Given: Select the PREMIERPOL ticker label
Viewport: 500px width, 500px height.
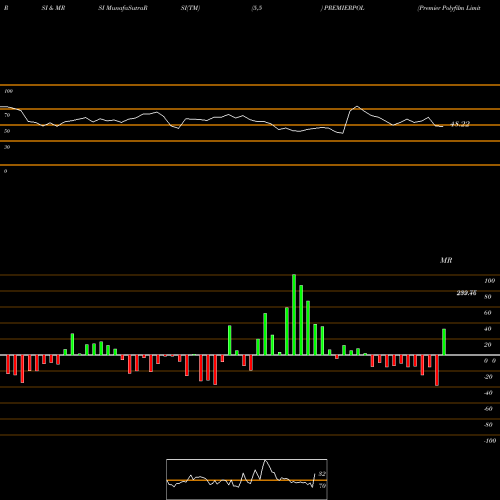Looking at the screenshot, I should (344, 8).
